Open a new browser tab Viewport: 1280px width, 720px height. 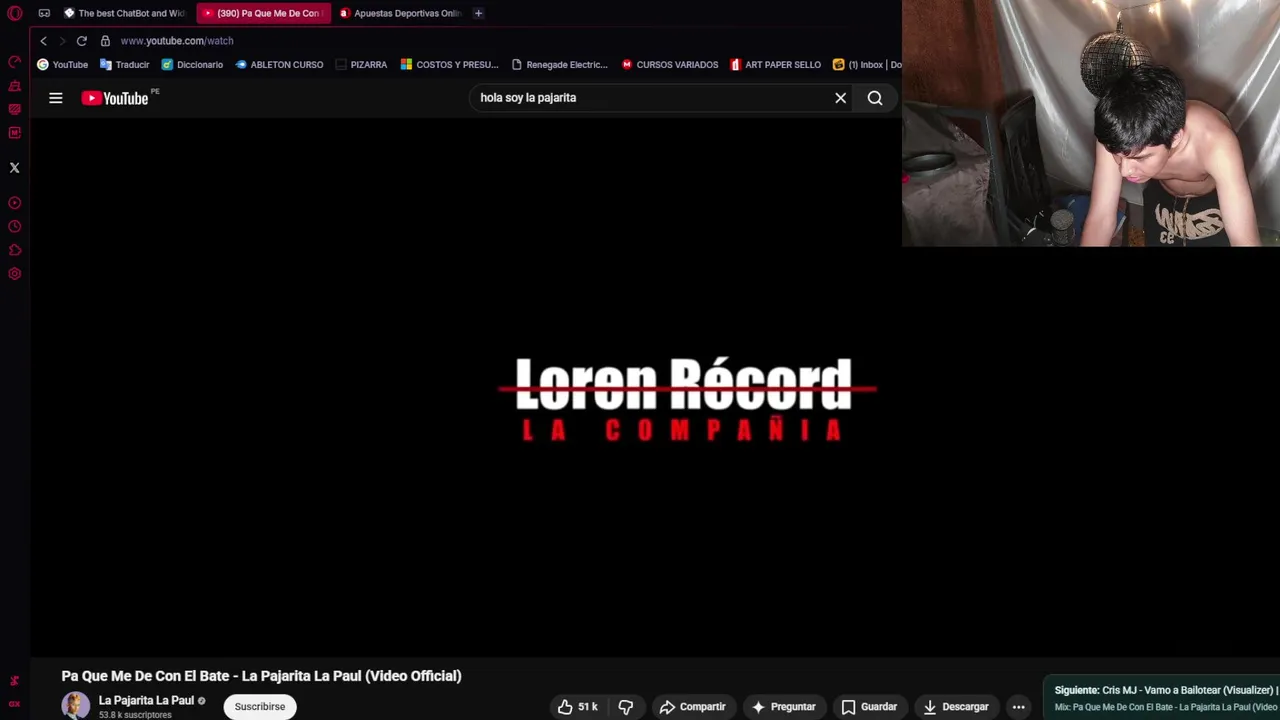tap(478, 13)
